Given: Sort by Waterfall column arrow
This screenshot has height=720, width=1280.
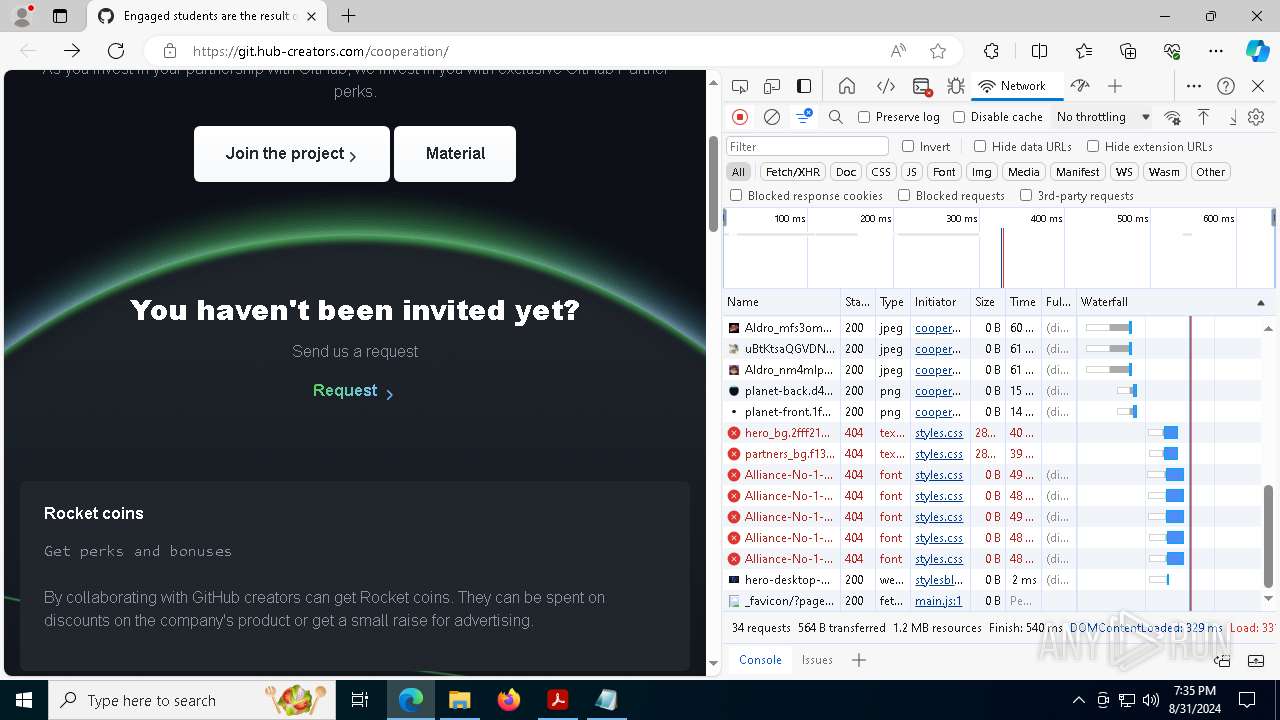Looking at the screenshot, I should [1261, 302].
